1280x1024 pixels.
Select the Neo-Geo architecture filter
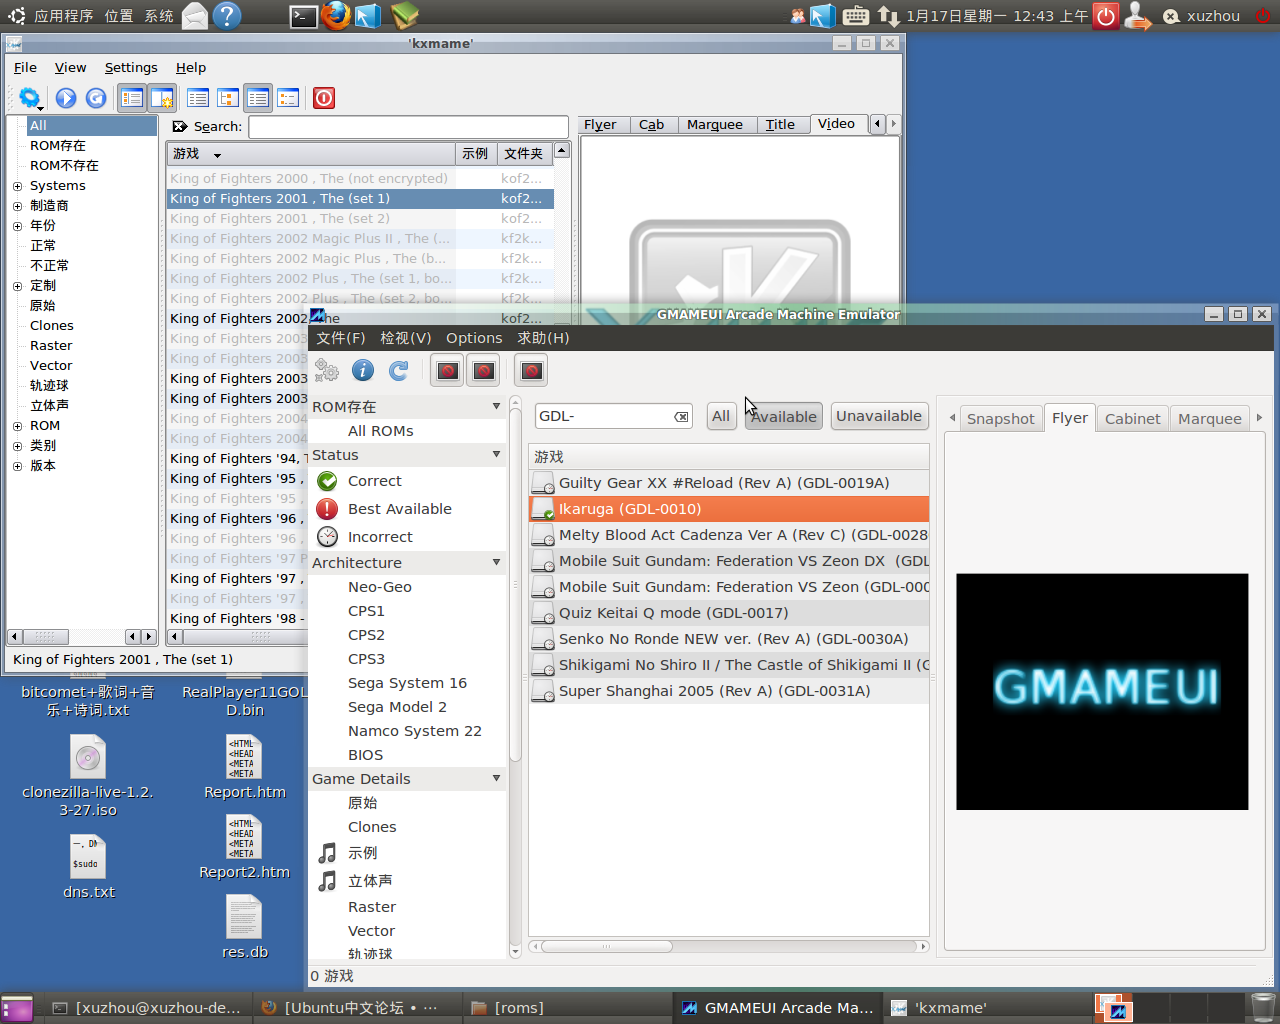coord(380,587)
